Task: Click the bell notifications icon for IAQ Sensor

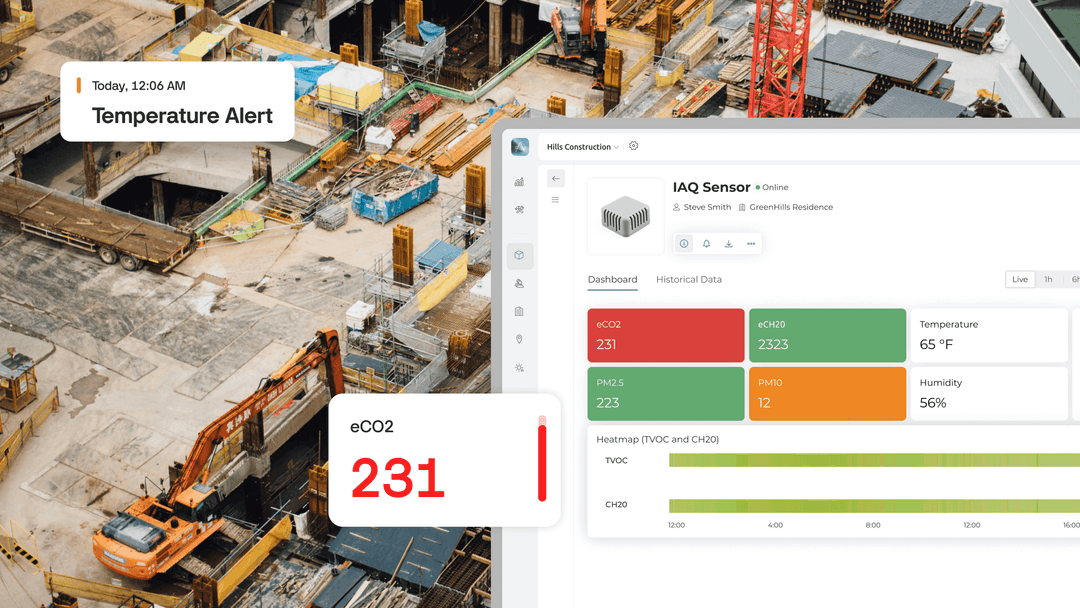Action: pyautogui.click(x=707, y=243)
